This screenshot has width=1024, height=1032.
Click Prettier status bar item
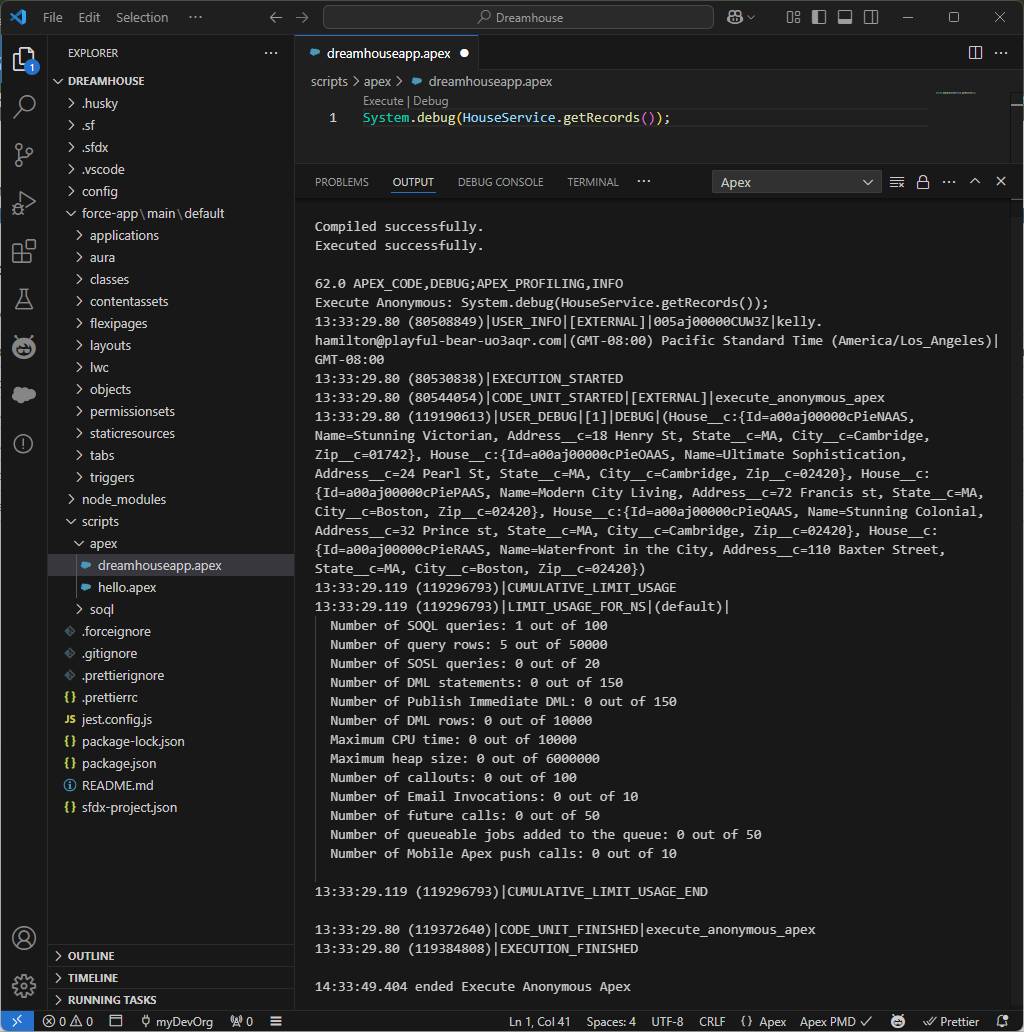point(951,1021)
